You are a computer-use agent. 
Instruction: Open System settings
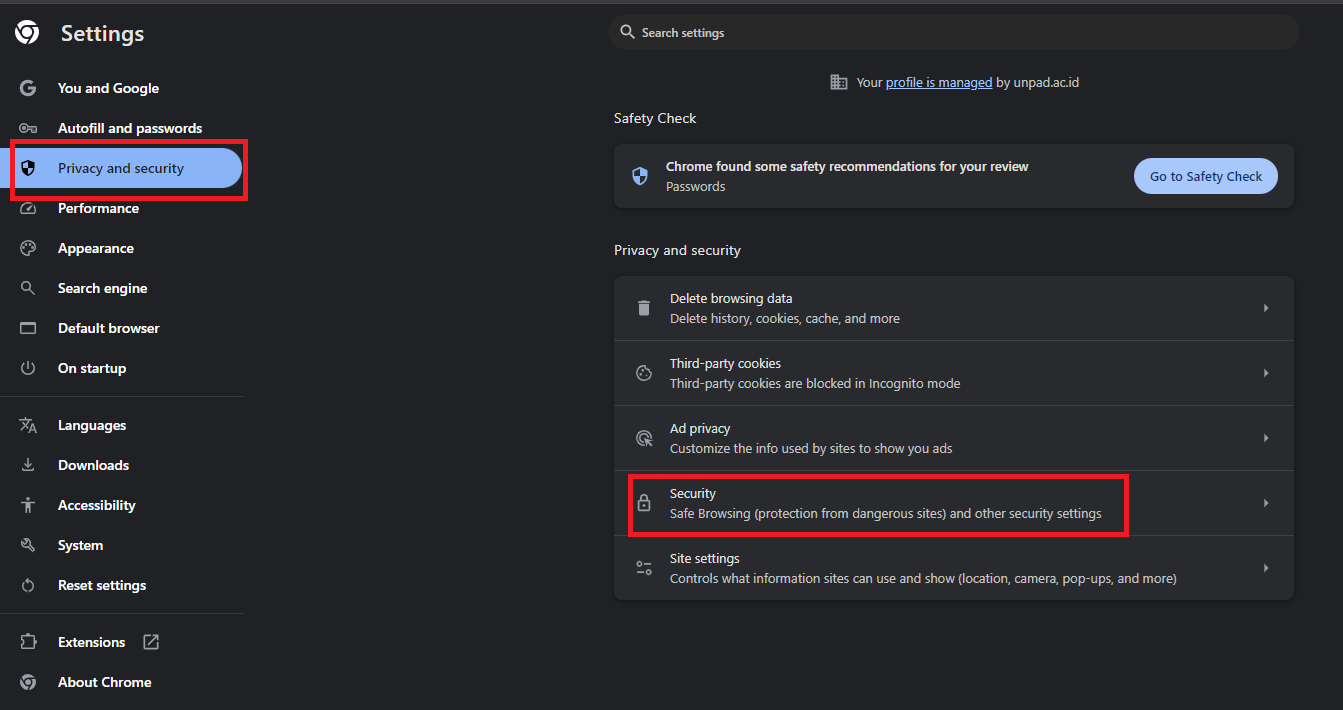tap(80, 545)
